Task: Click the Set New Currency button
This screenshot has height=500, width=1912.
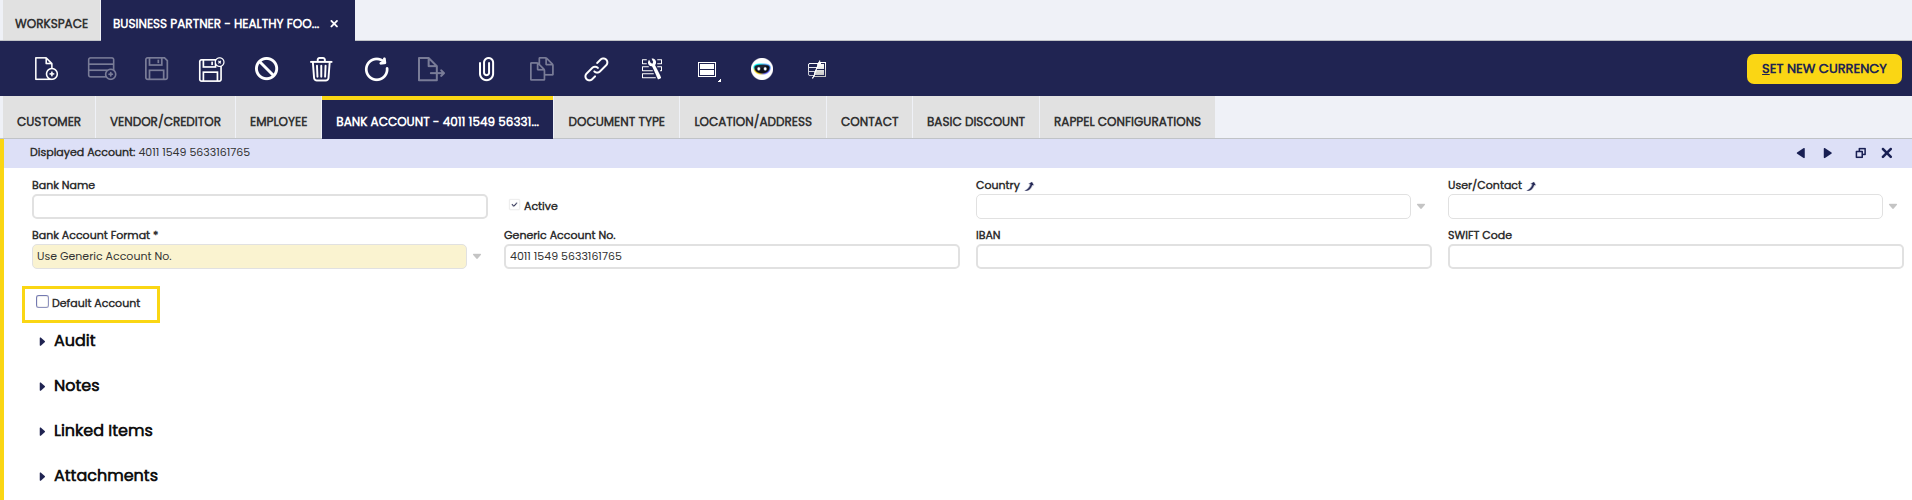Action: 1823,69
